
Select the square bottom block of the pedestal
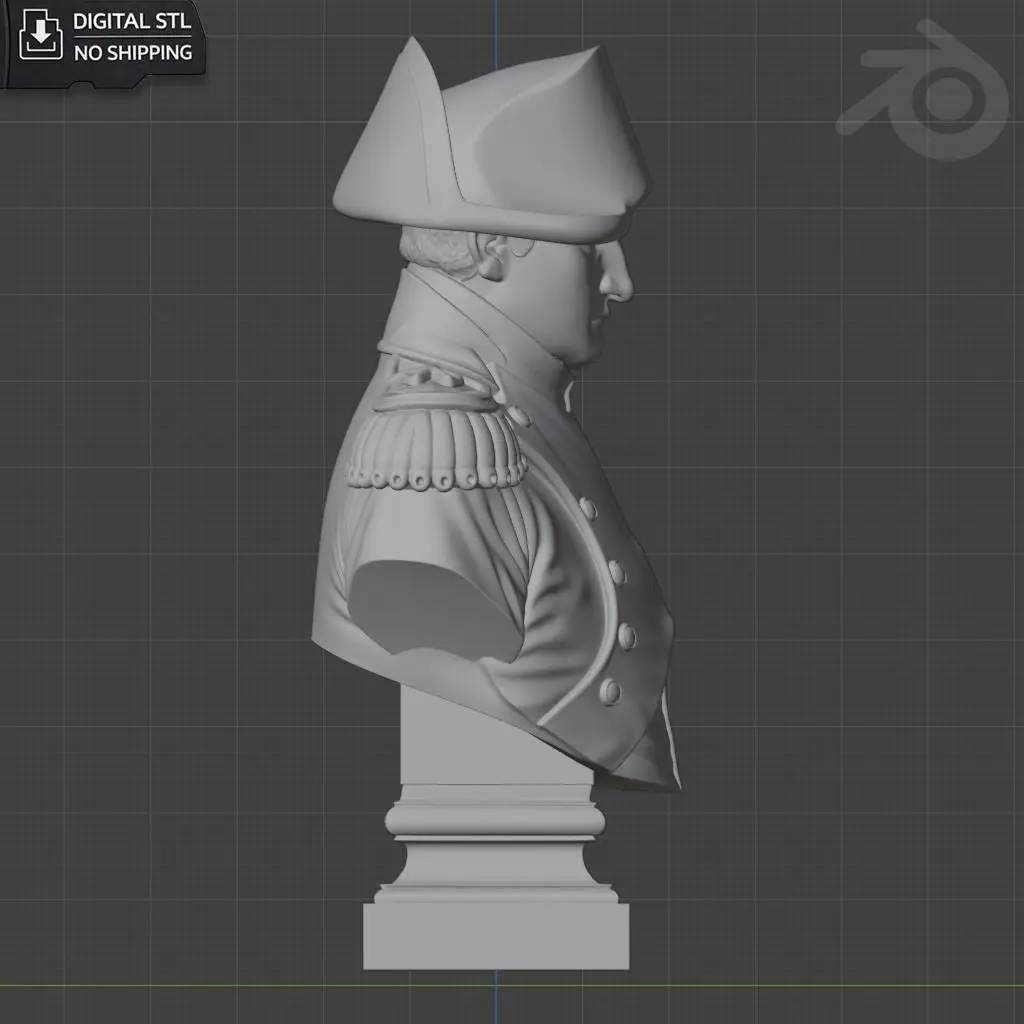point(496,936)
